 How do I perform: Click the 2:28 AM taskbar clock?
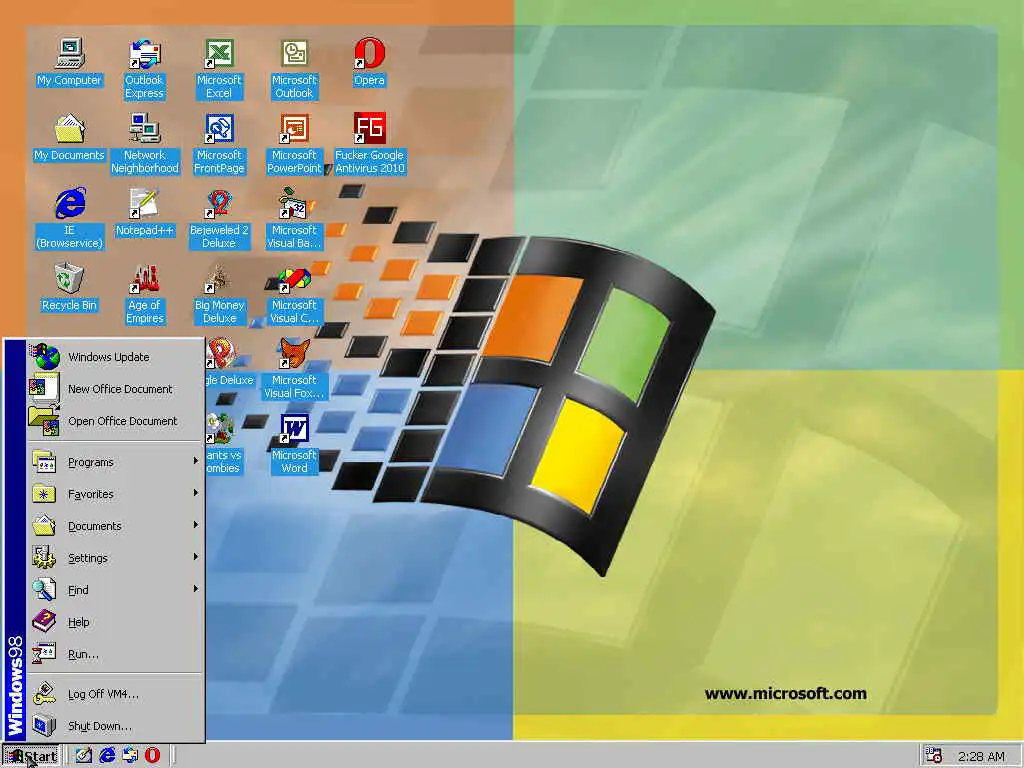click(981, 756)
